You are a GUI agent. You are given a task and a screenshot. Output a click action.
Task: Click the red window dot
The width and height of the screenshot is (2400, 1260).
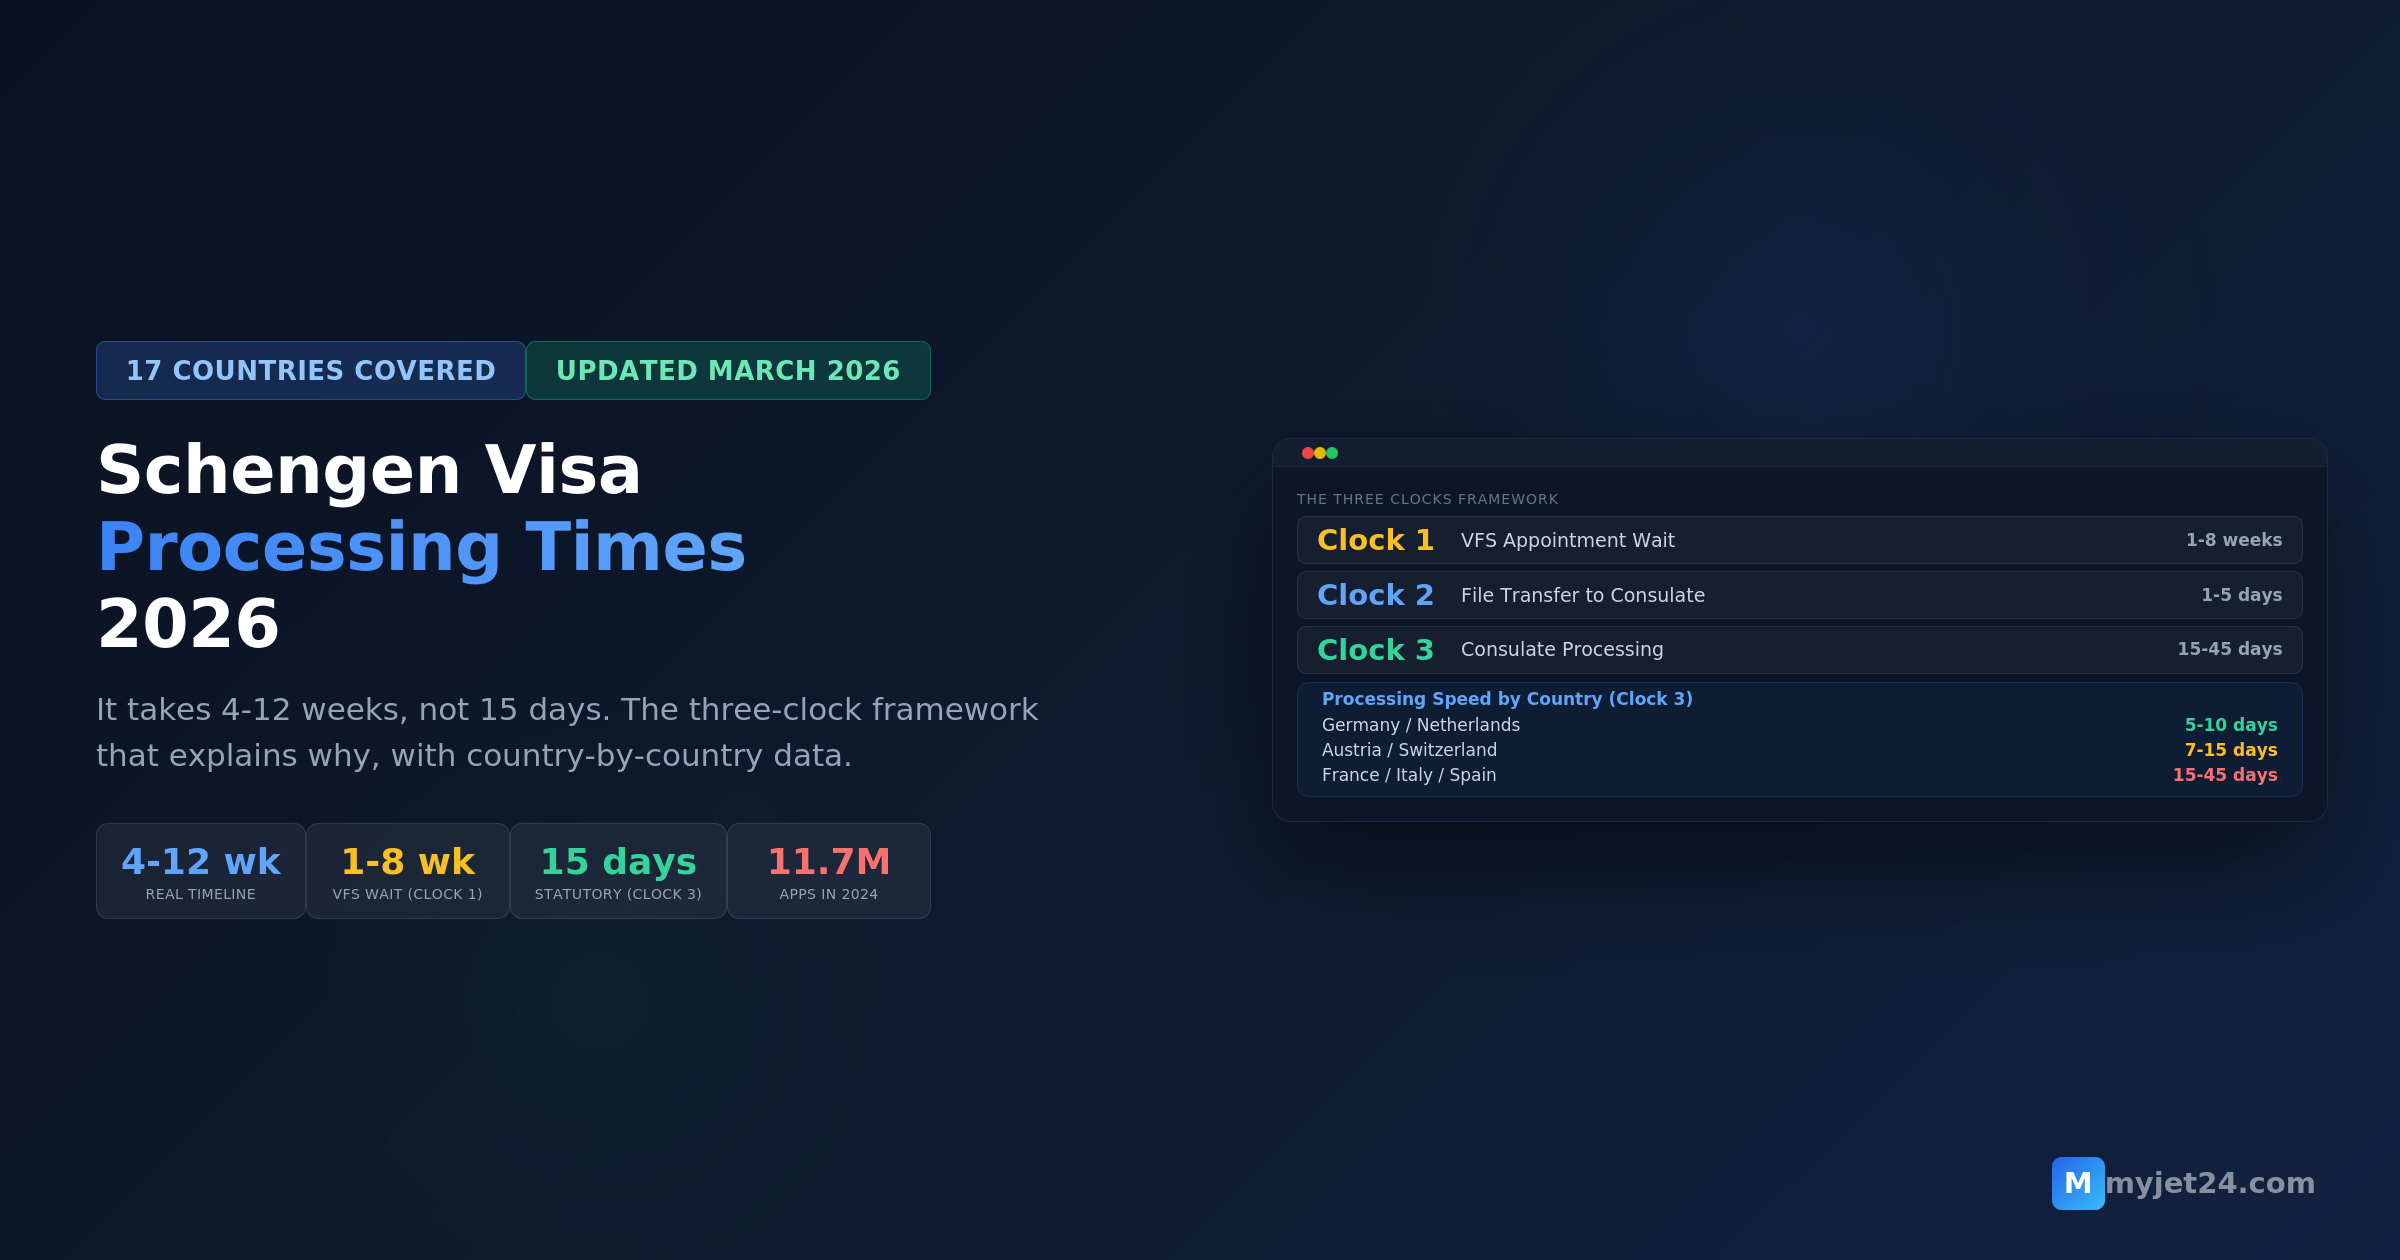point(1307,453)
